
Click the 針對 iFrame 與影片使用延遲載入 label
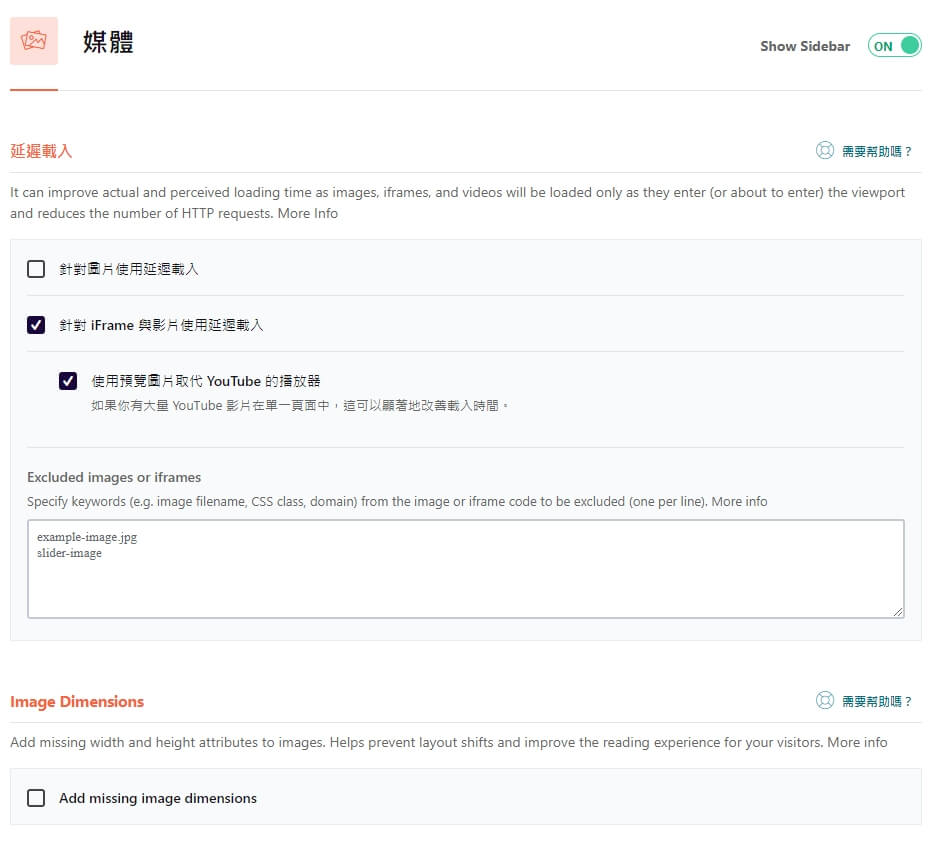pyautogui.click(x=161, y=325)
